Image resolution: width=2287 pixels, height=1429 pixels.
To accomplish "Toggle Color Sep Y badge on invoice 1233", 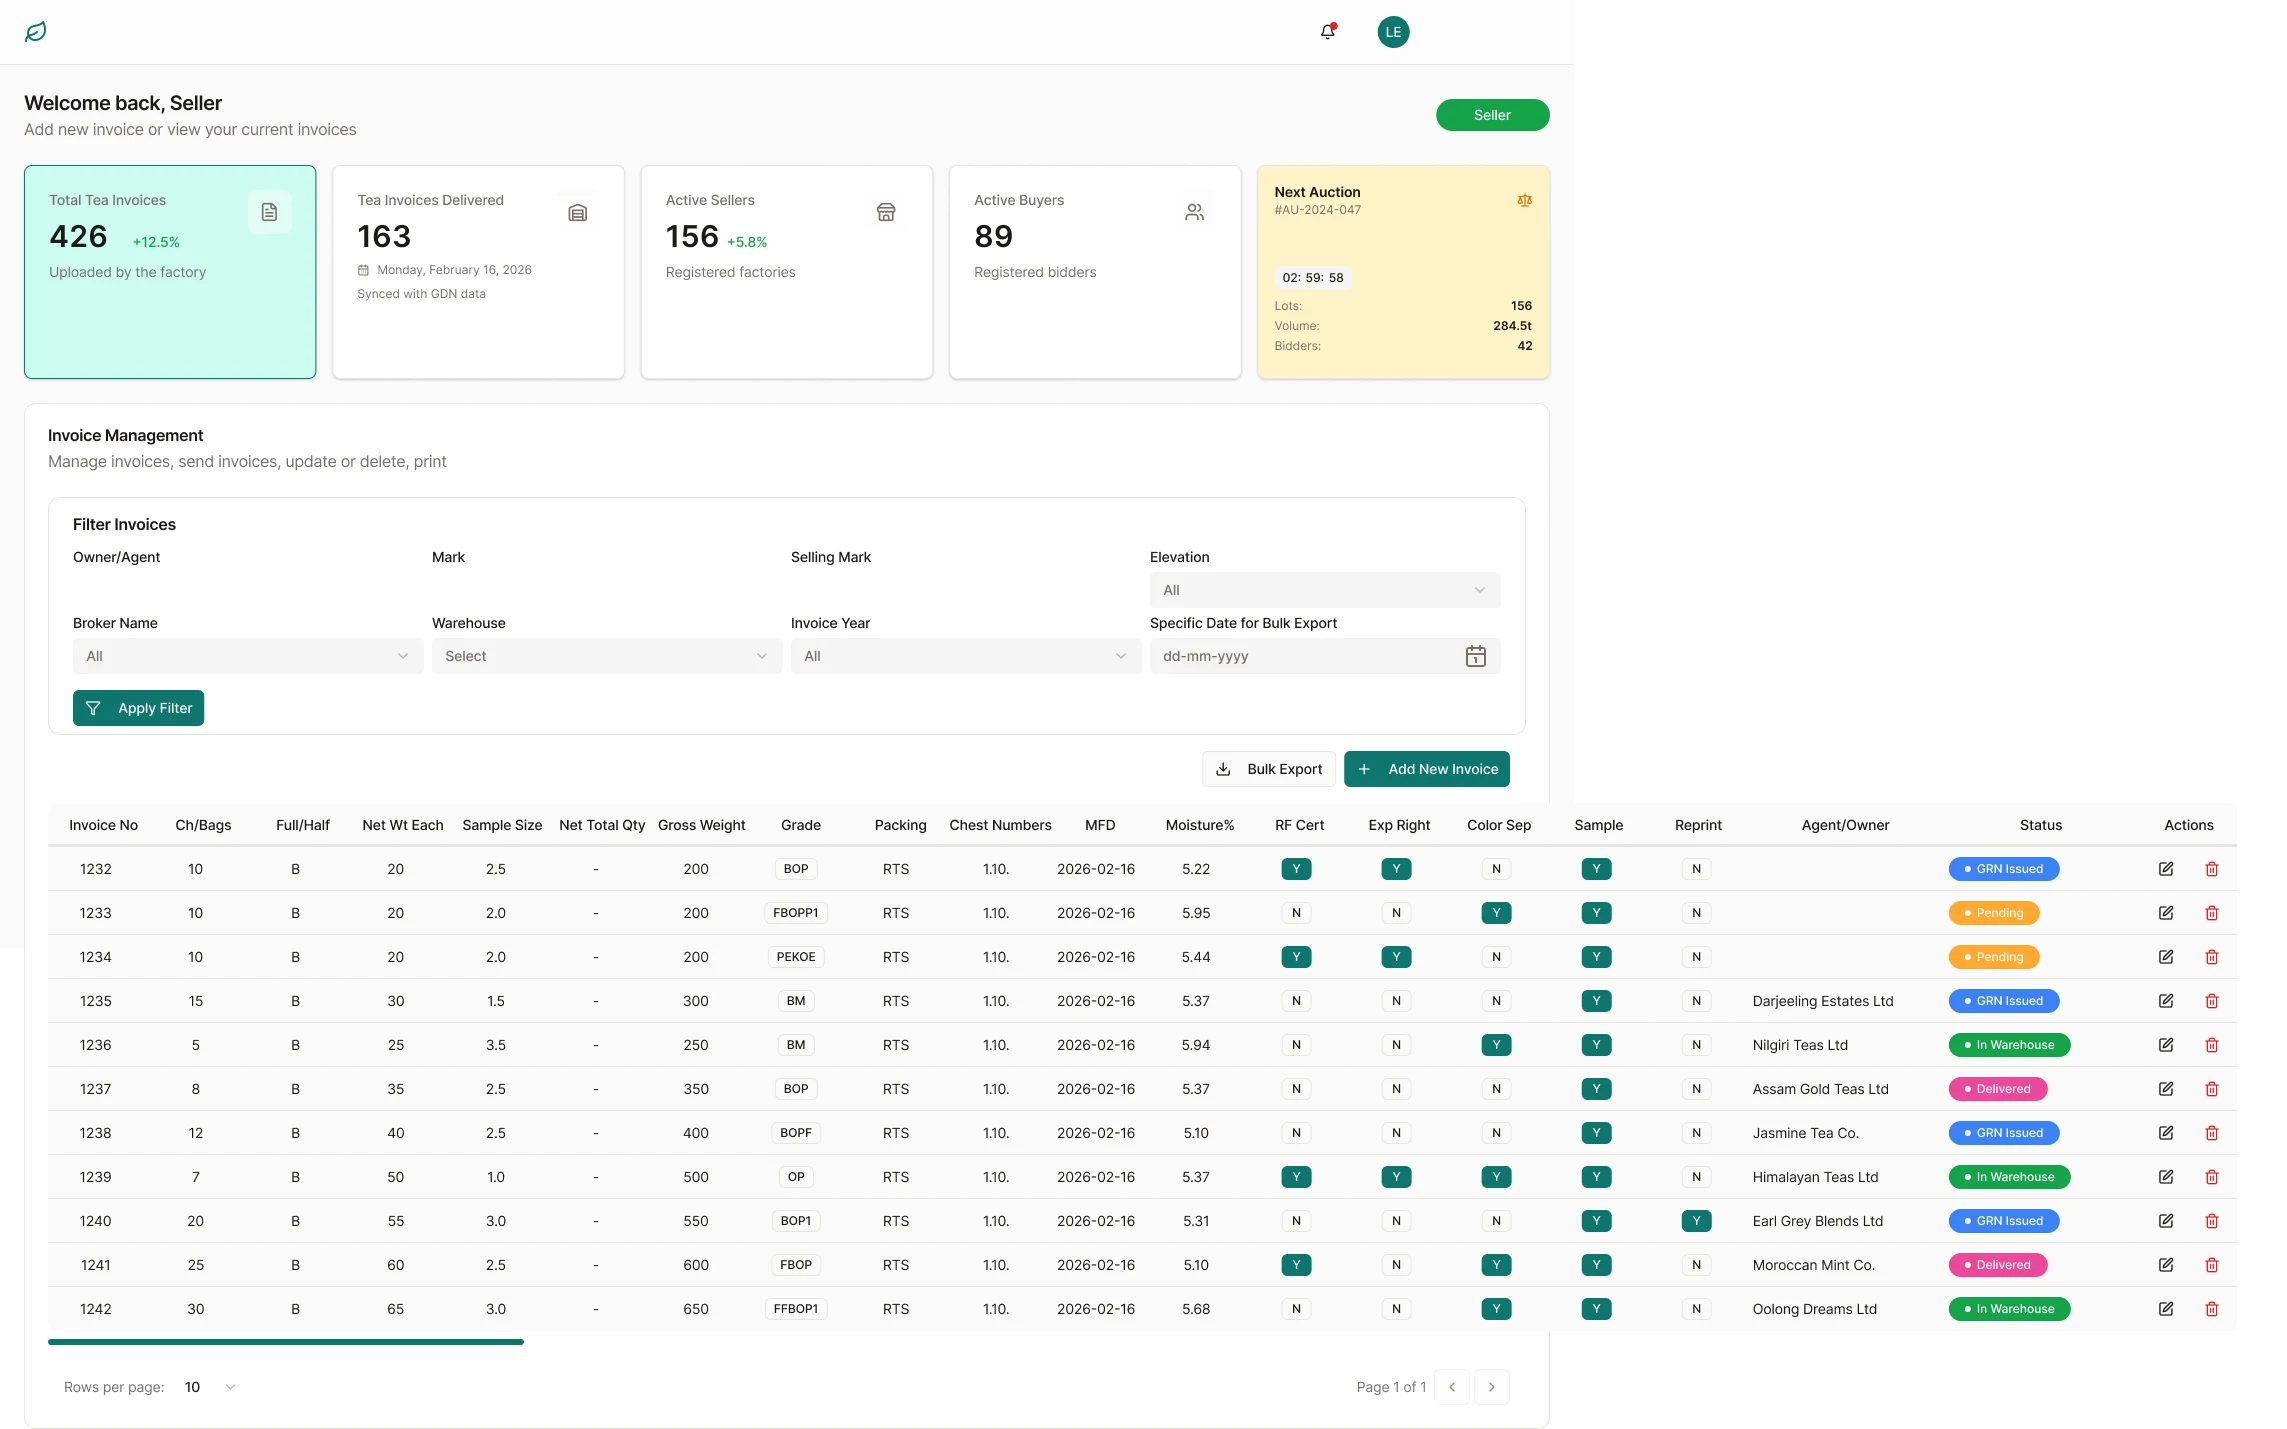I will [x=1496, y=913].
